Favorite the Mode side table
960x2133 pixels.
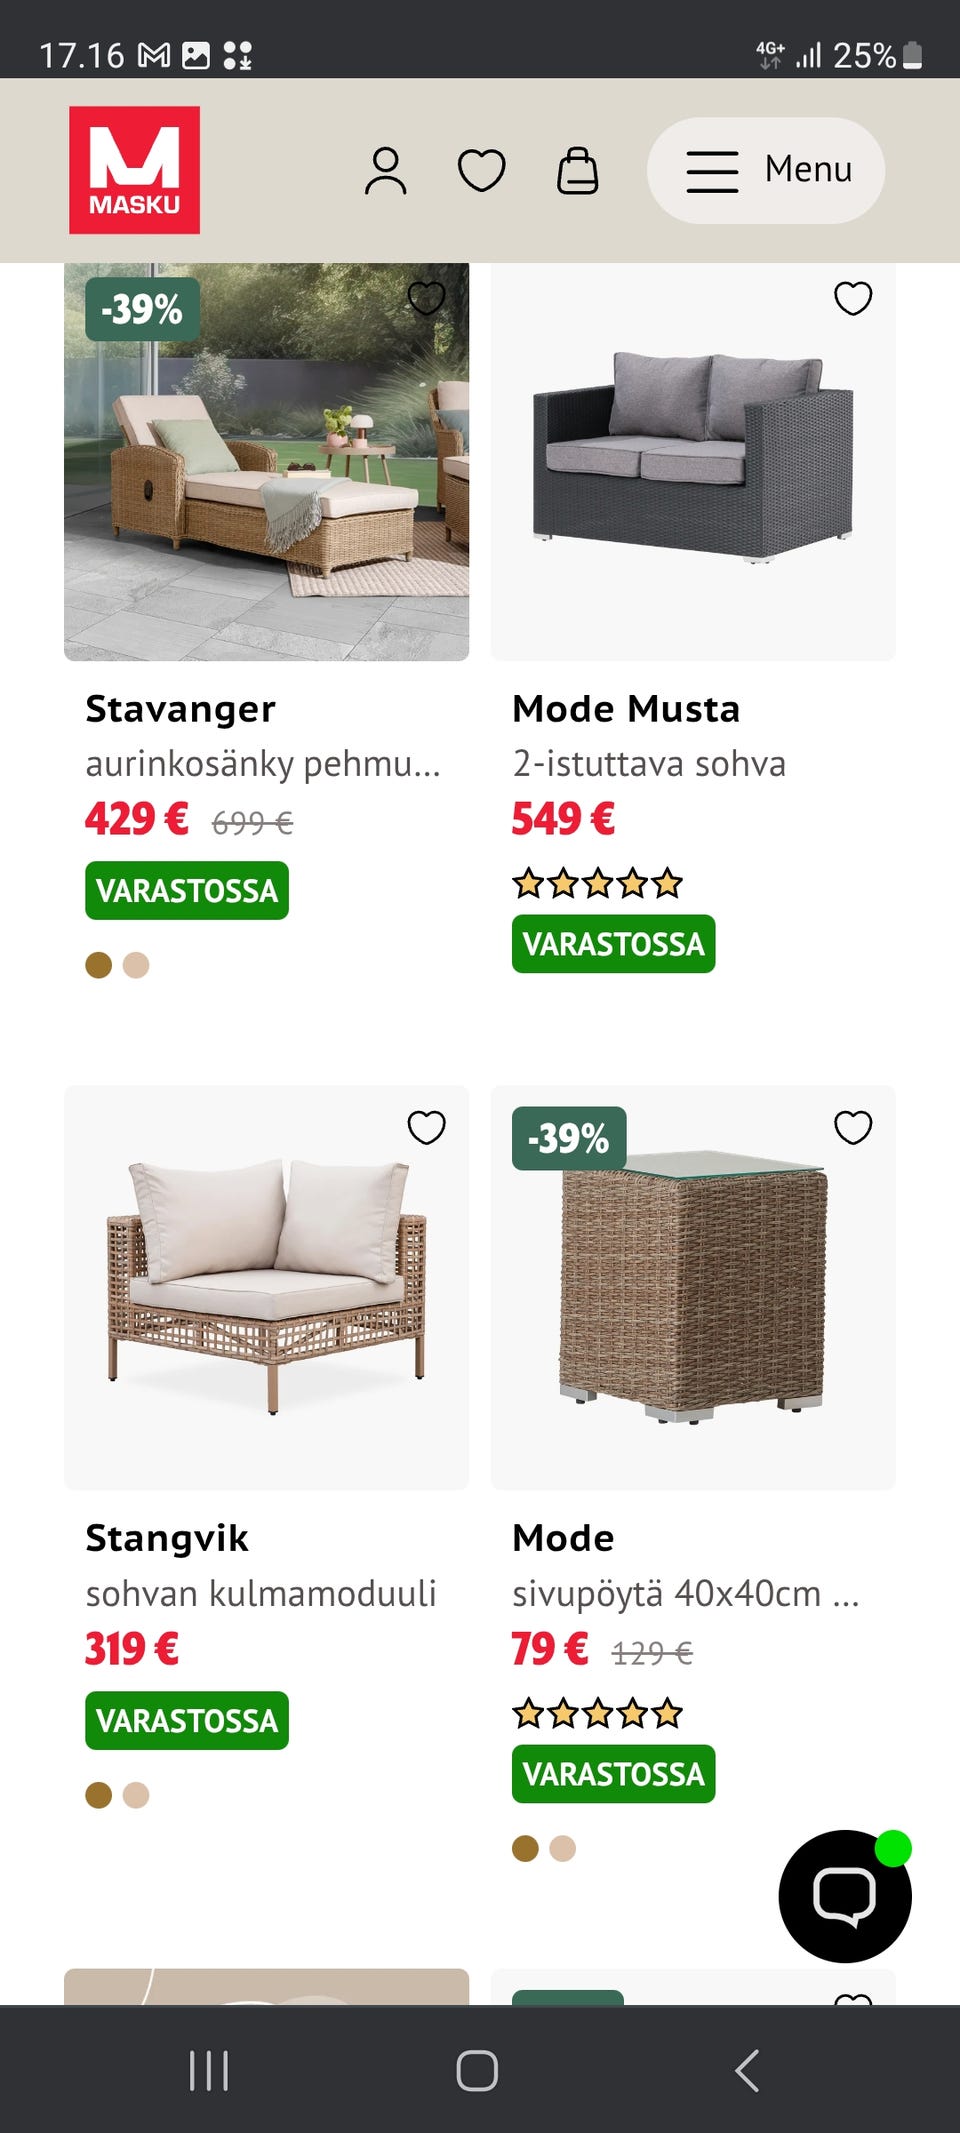tap(852, 1127)
